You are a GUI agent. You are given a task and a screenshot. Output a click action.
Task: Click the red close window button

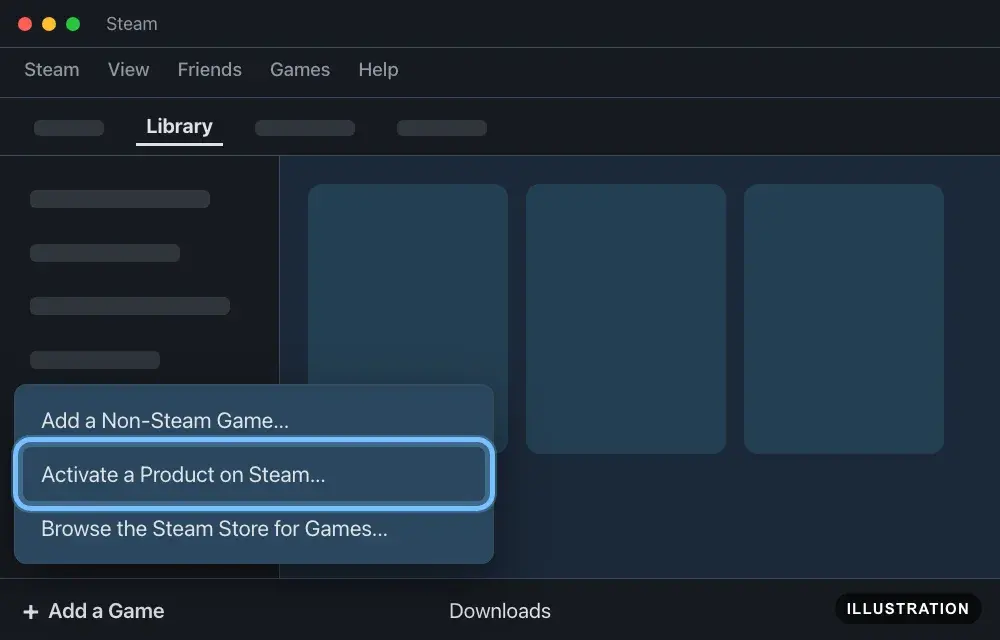point(25,24)
